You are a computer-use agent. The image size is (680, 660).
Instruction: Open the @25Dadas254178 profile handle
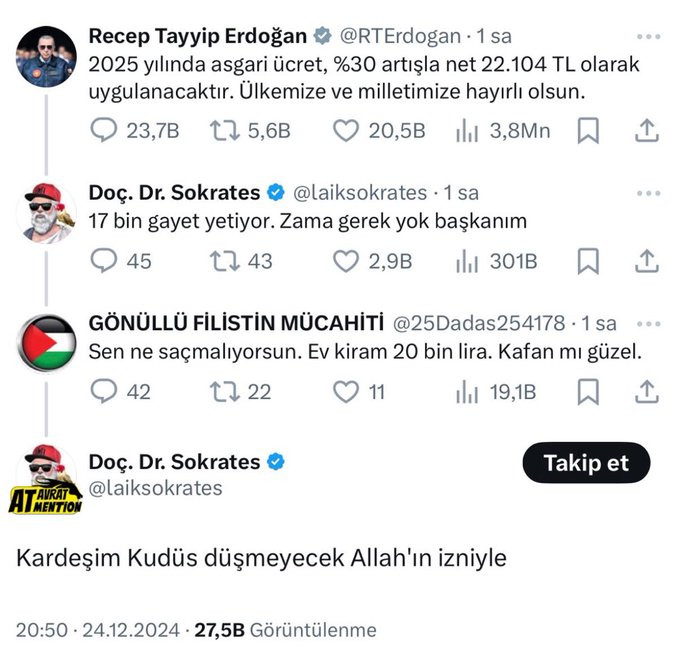[x=479, y=323]
